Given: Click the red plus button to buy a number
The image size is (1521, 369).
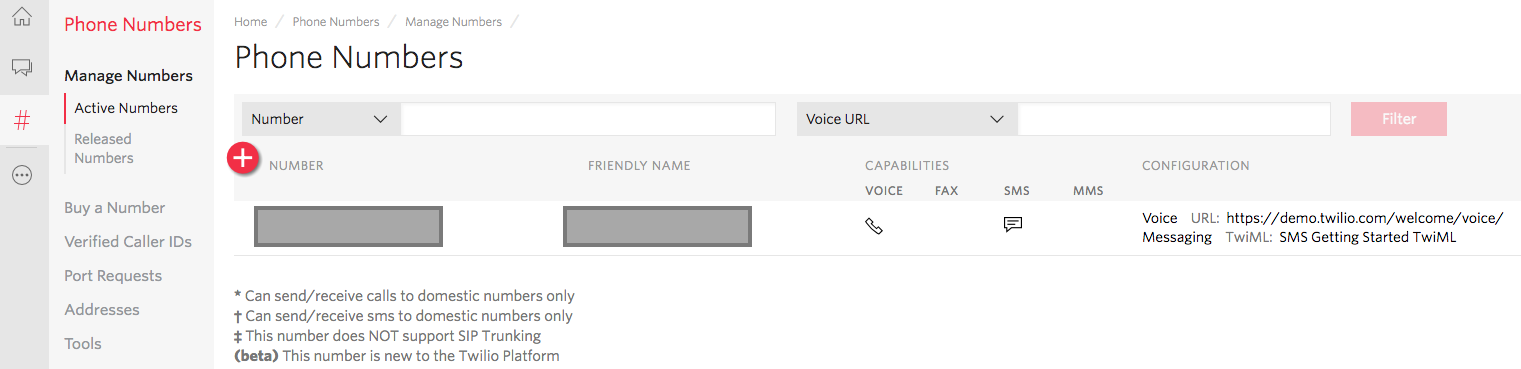Looking at the screenshot, I should point(244,158).
